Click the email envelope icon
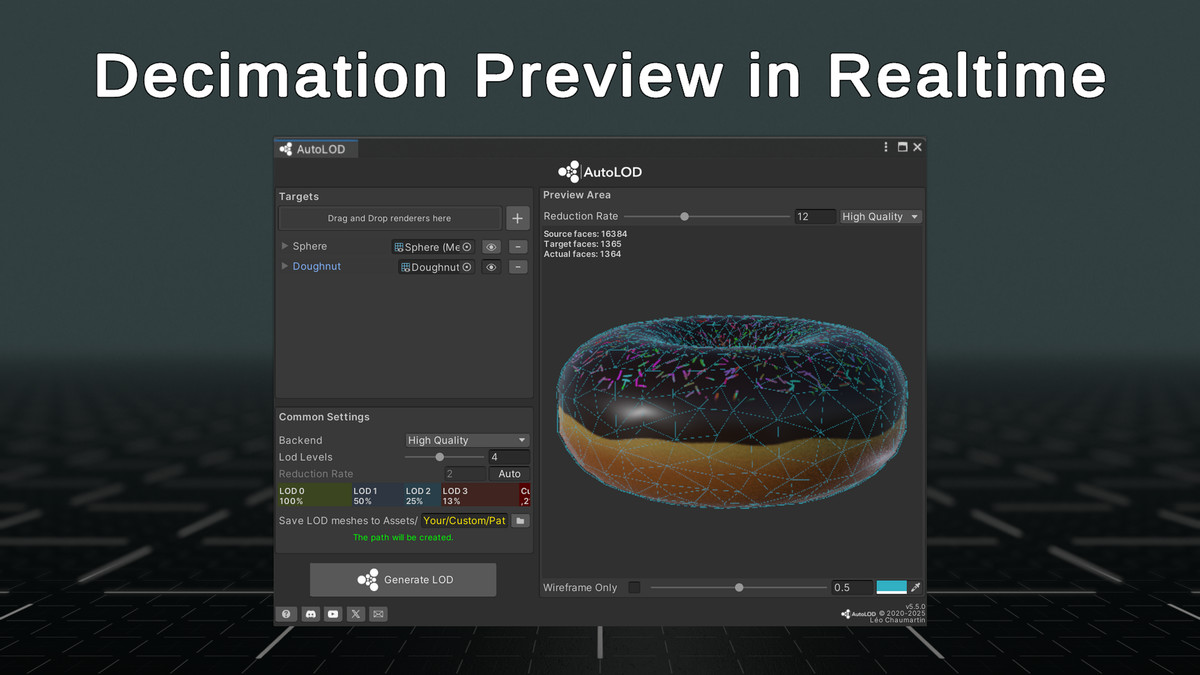The width and height of the screenshot is (1200, 675). click(x=378, y=614)
